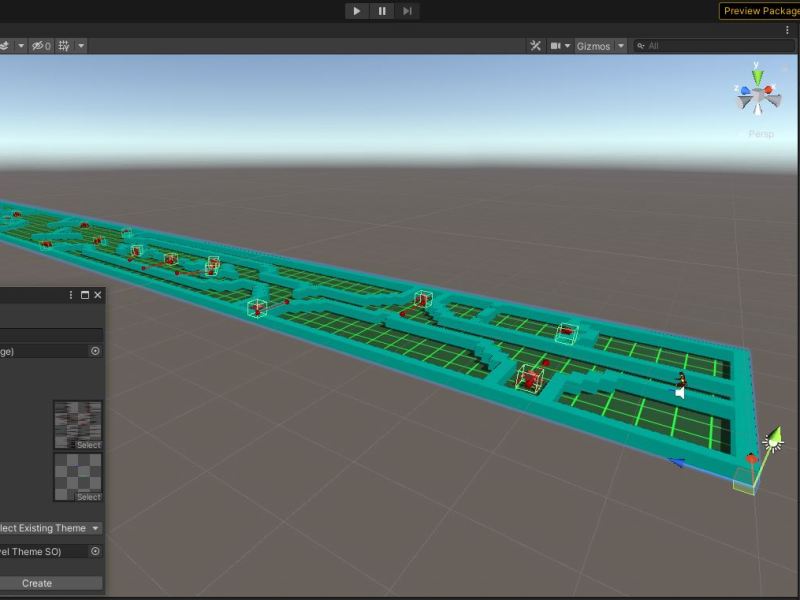The image size is (800, 600).
Task: Click the Step frame button
Action: coord(406,11)
